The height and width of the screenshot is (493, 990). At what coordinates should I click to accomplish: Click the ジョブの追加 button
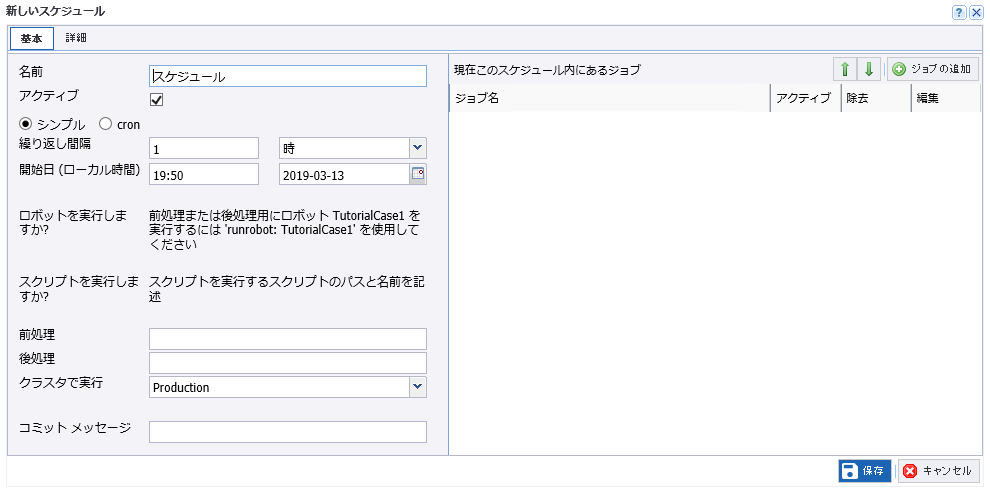coord(933,69)
